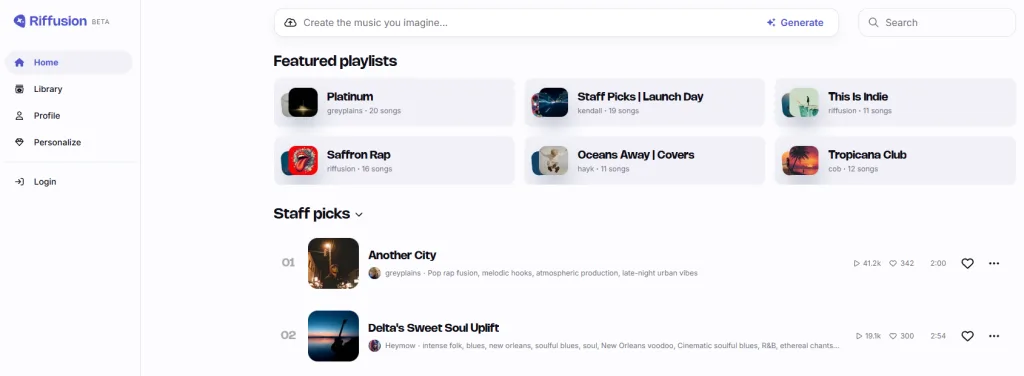Click the Personalize diamond icon

[x=20, y=142]
